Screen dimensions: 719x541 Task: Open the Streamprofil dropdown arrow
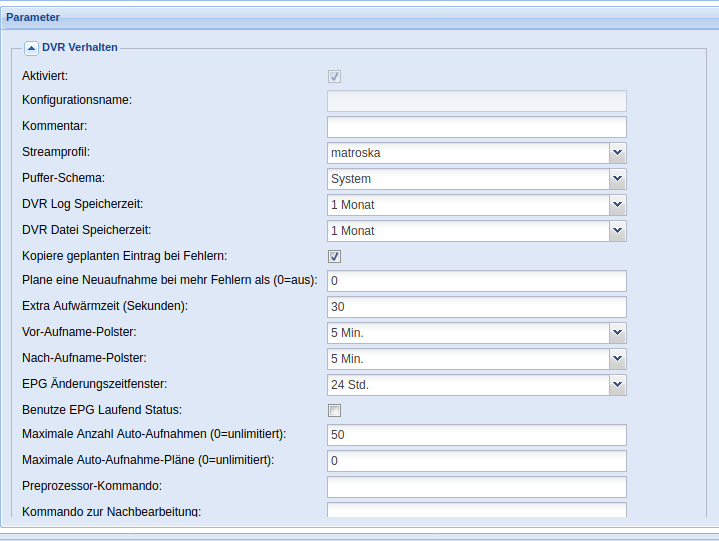pos(617,153)
